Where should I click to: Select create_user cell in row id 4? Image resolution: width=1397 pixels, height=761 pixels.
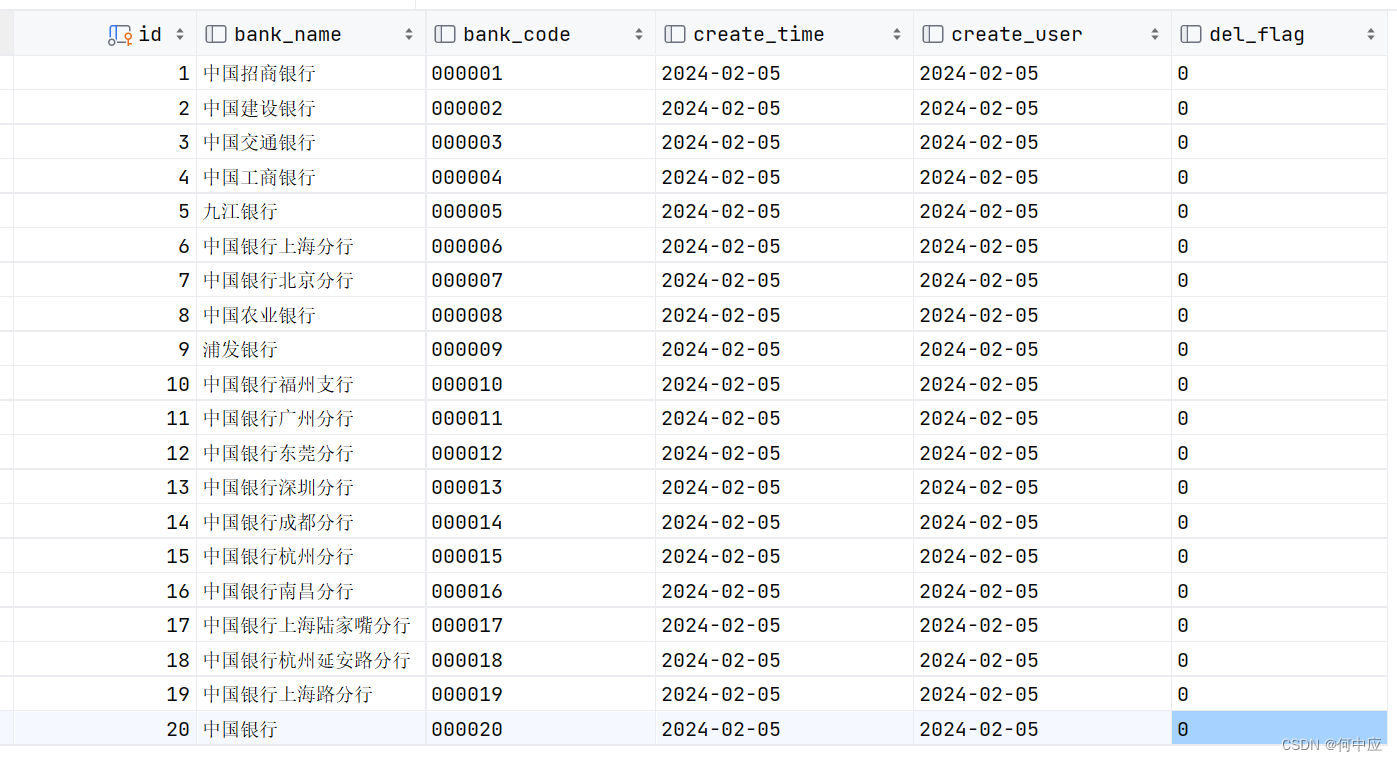coord(1043,177)
